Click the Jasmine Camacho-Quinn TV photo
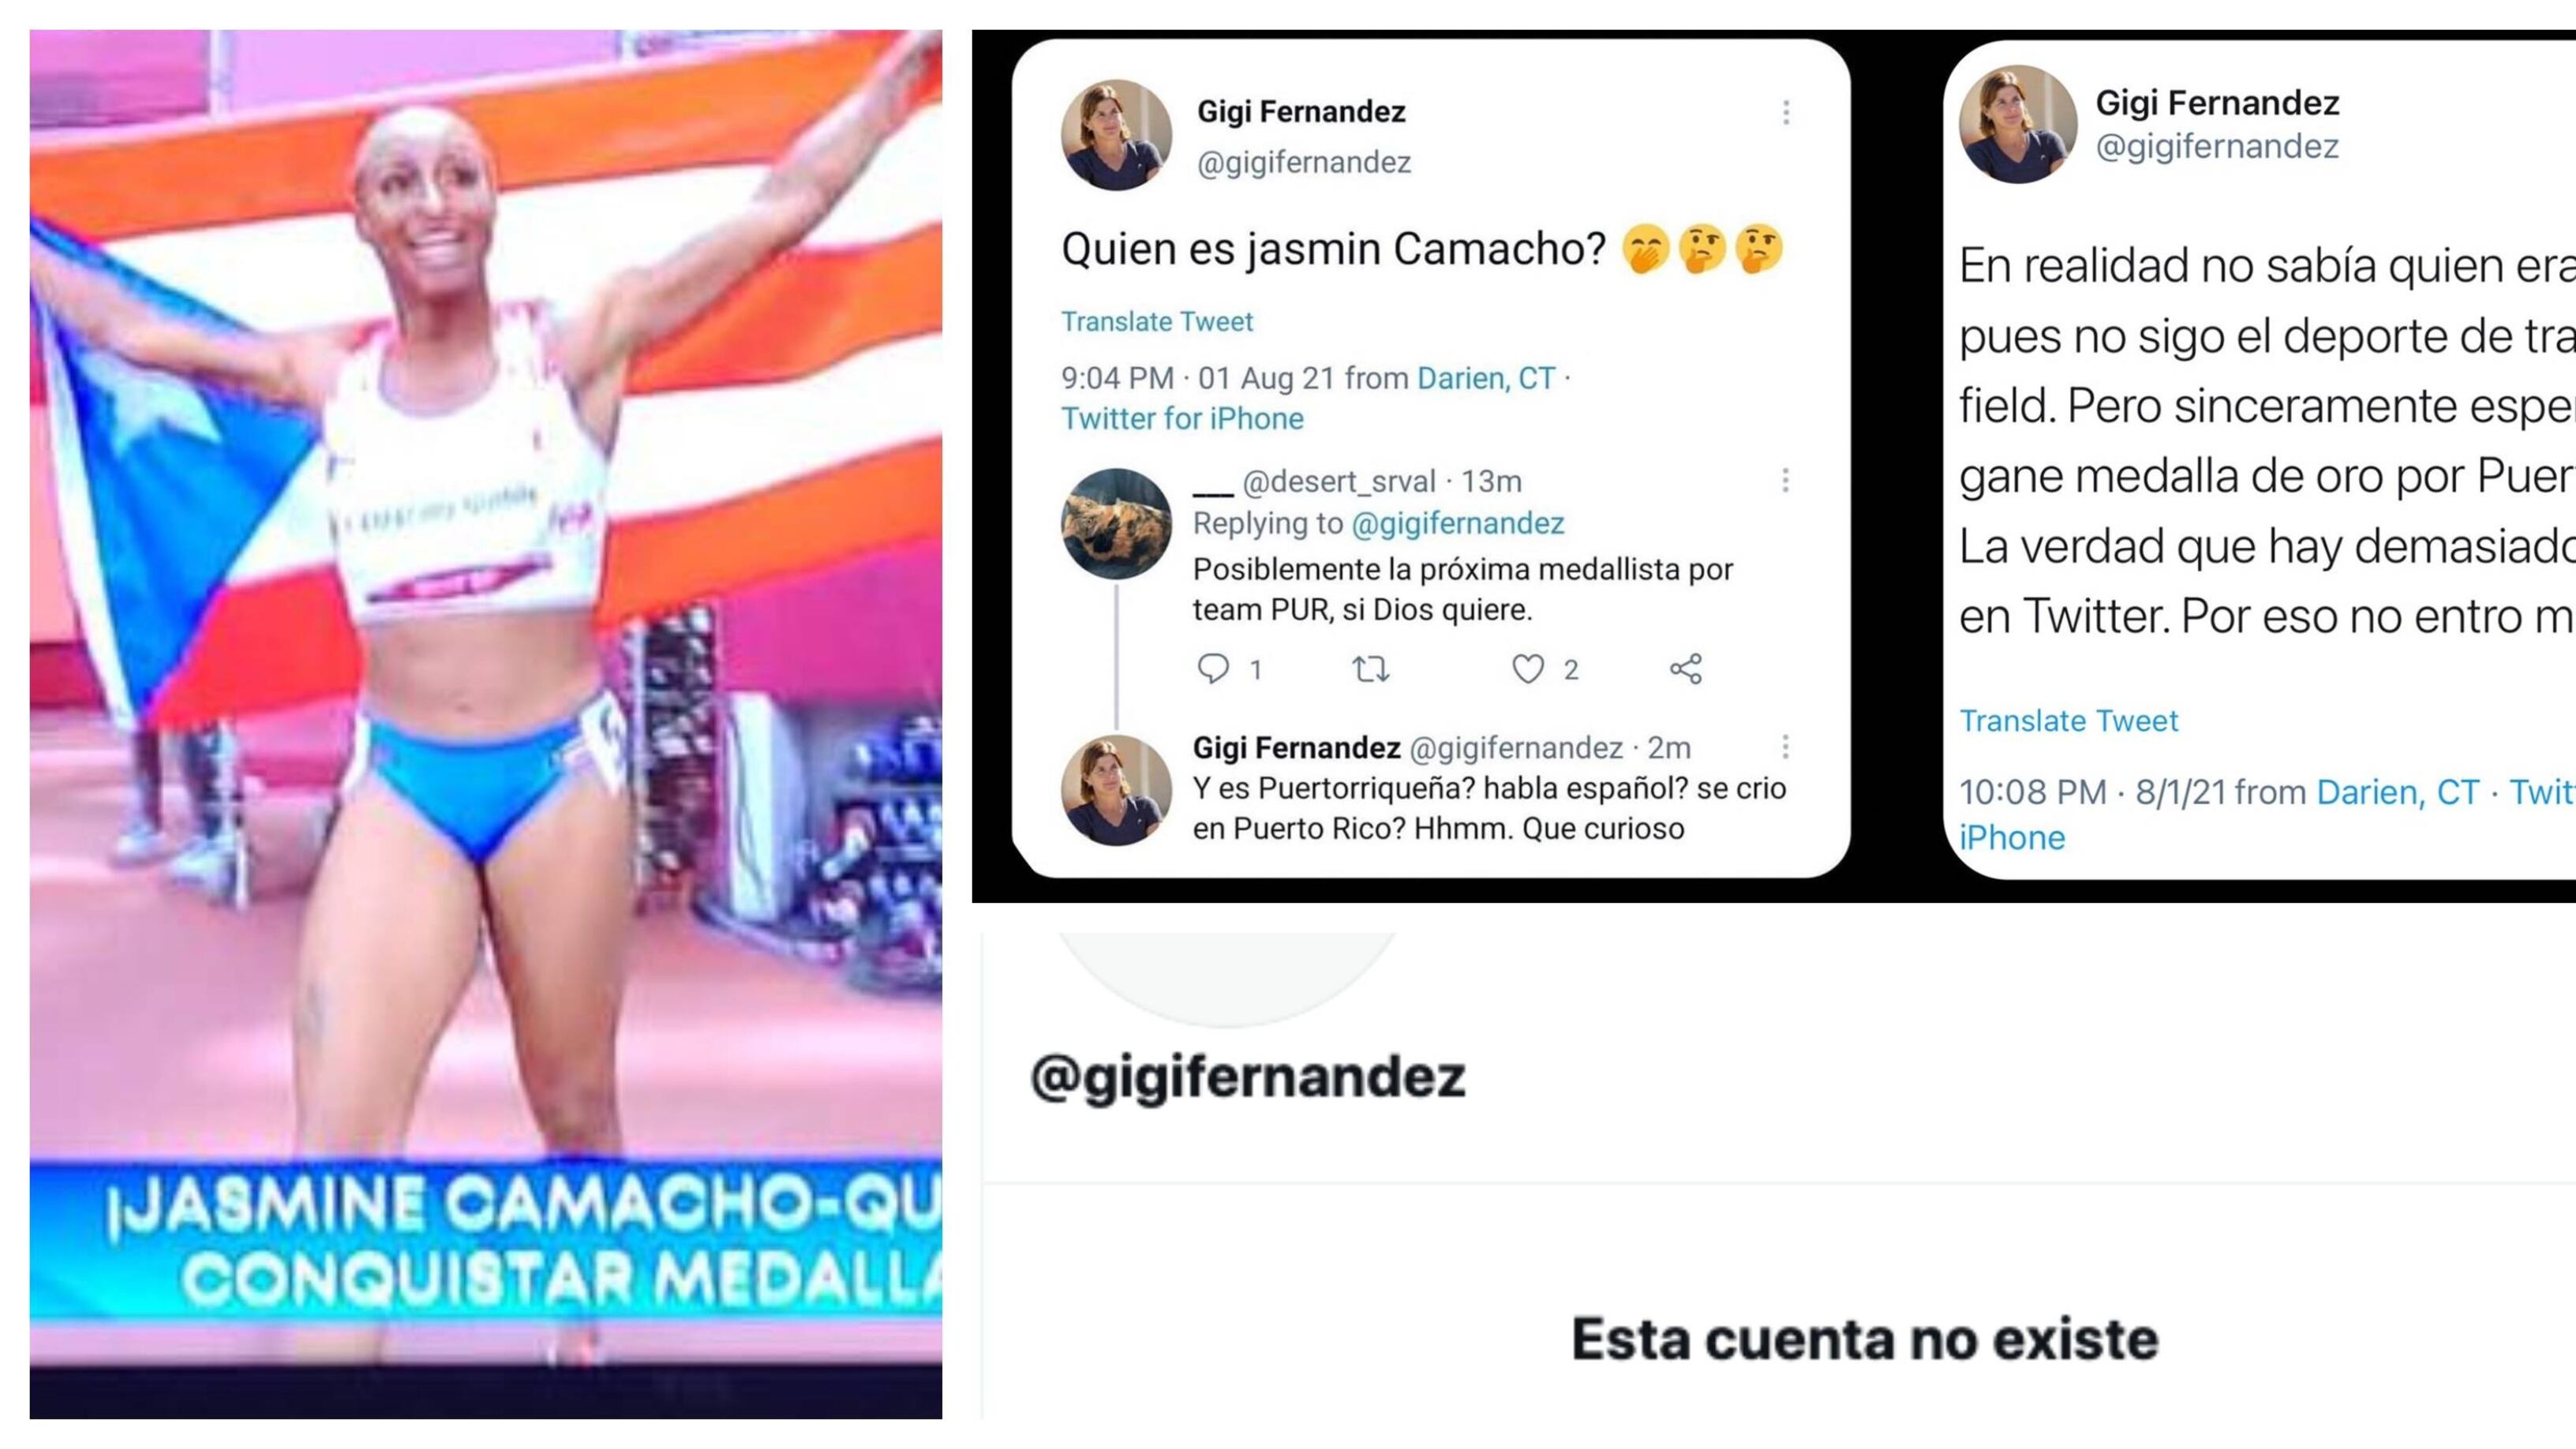The width and height of the screenshot is (2576, 1449). [486, 724]
